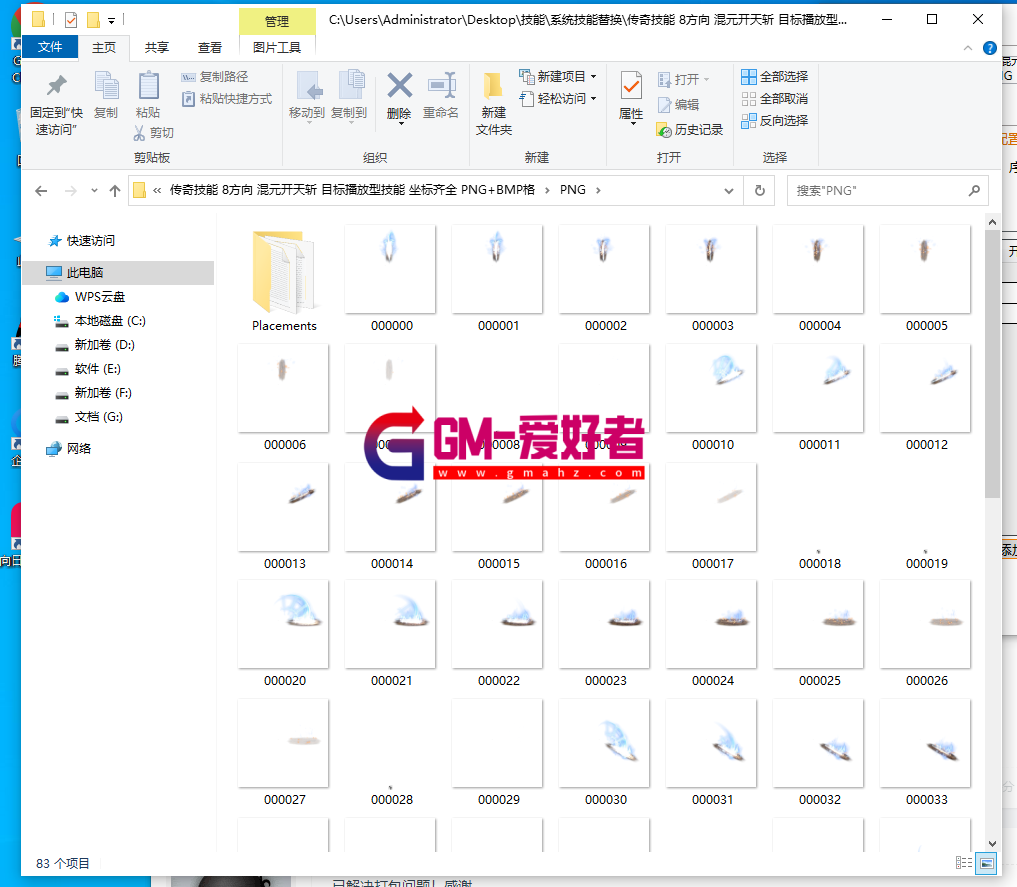
Task: Select This PC (此电脑) in sidebar
Action: 117,273
